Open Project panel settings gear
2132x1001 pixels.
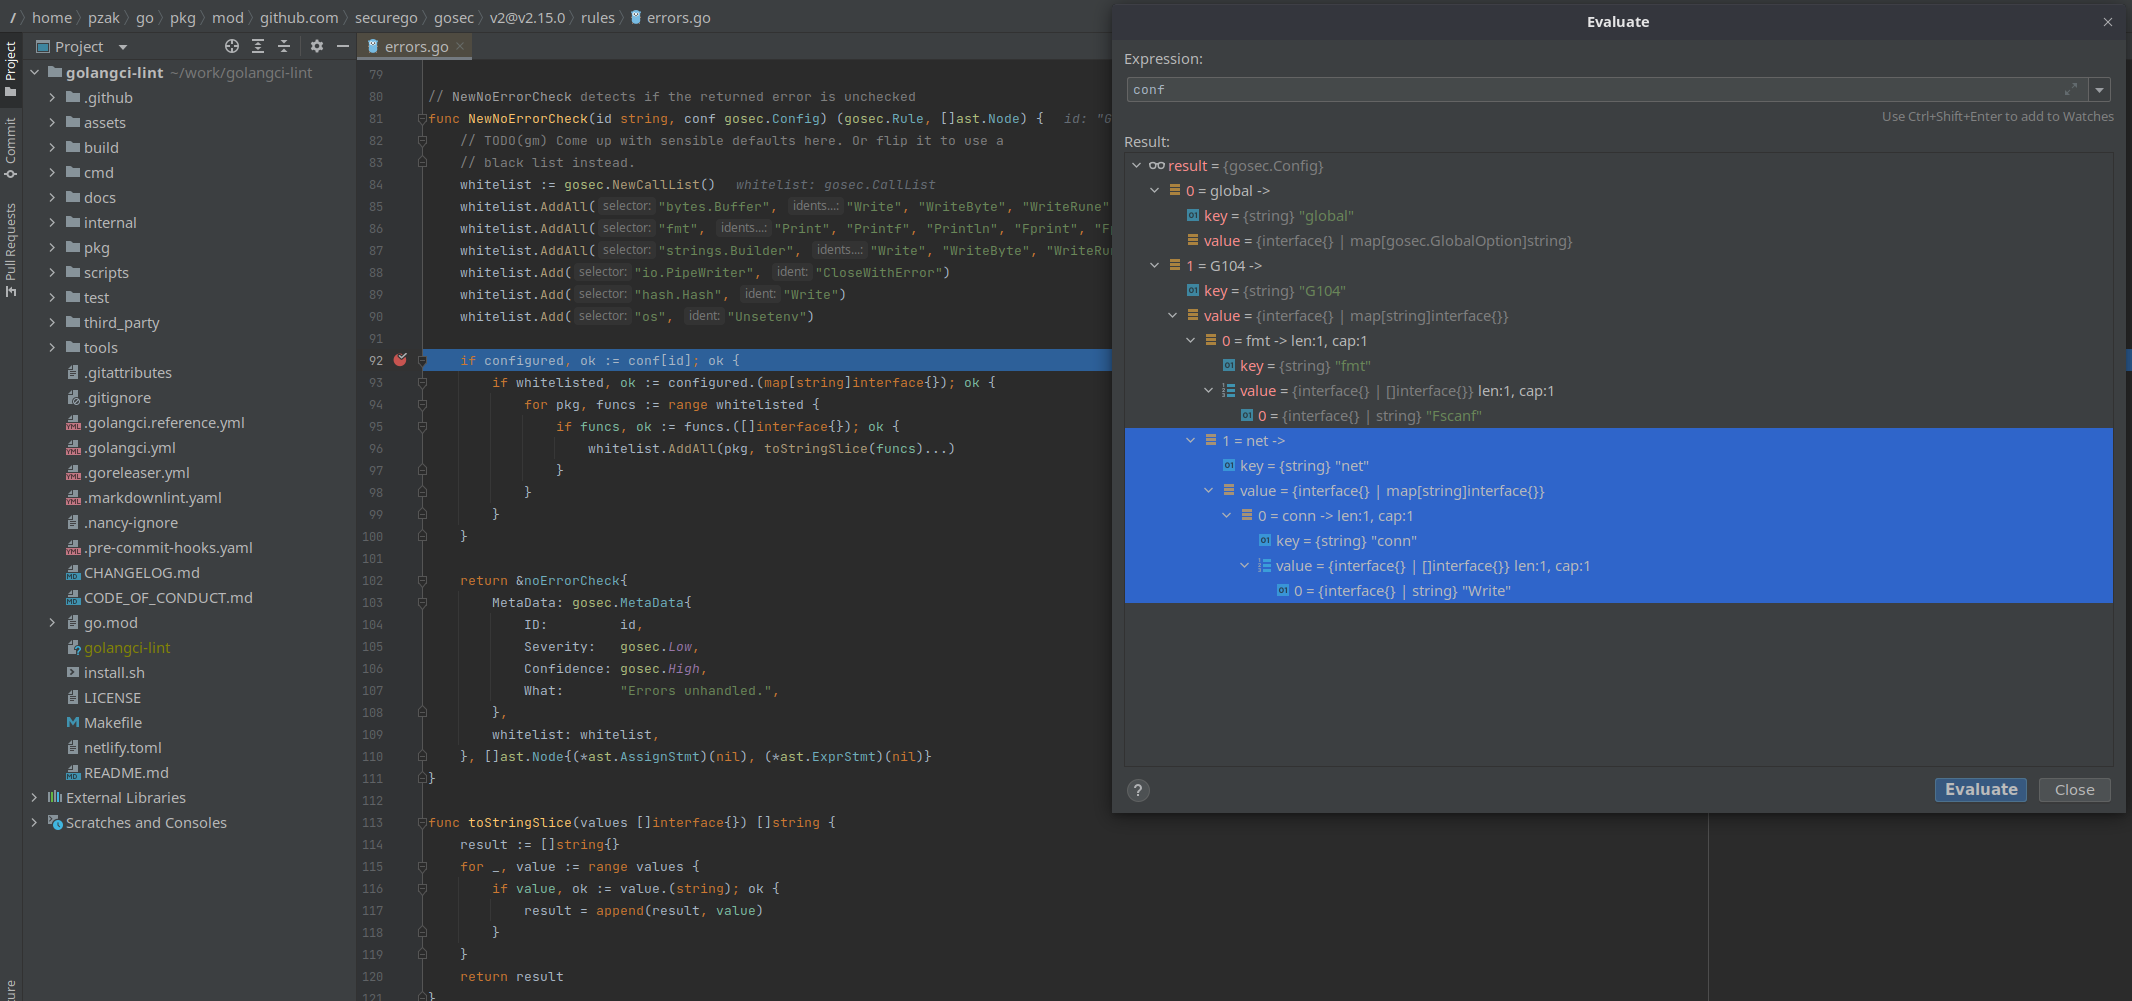point(317,46)
